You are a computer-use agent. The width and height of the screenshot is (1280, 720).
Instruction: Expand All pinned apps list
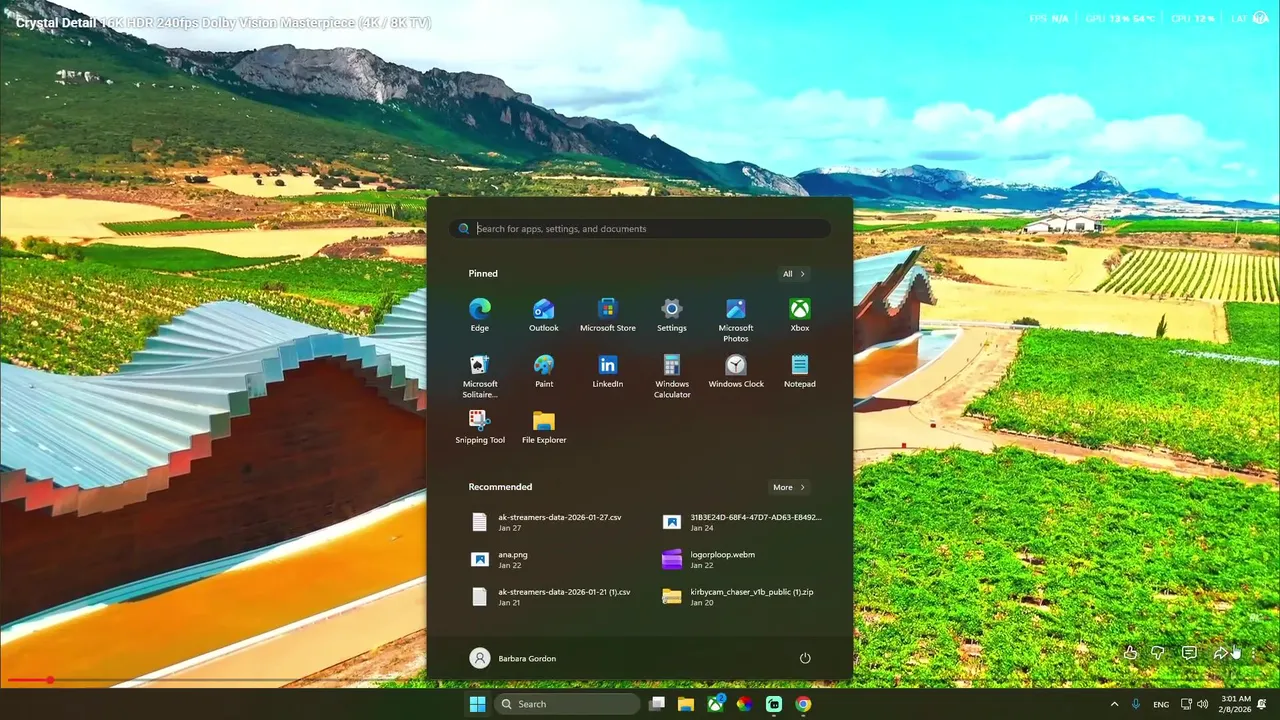pyautogui.click(x=794, y=274)
